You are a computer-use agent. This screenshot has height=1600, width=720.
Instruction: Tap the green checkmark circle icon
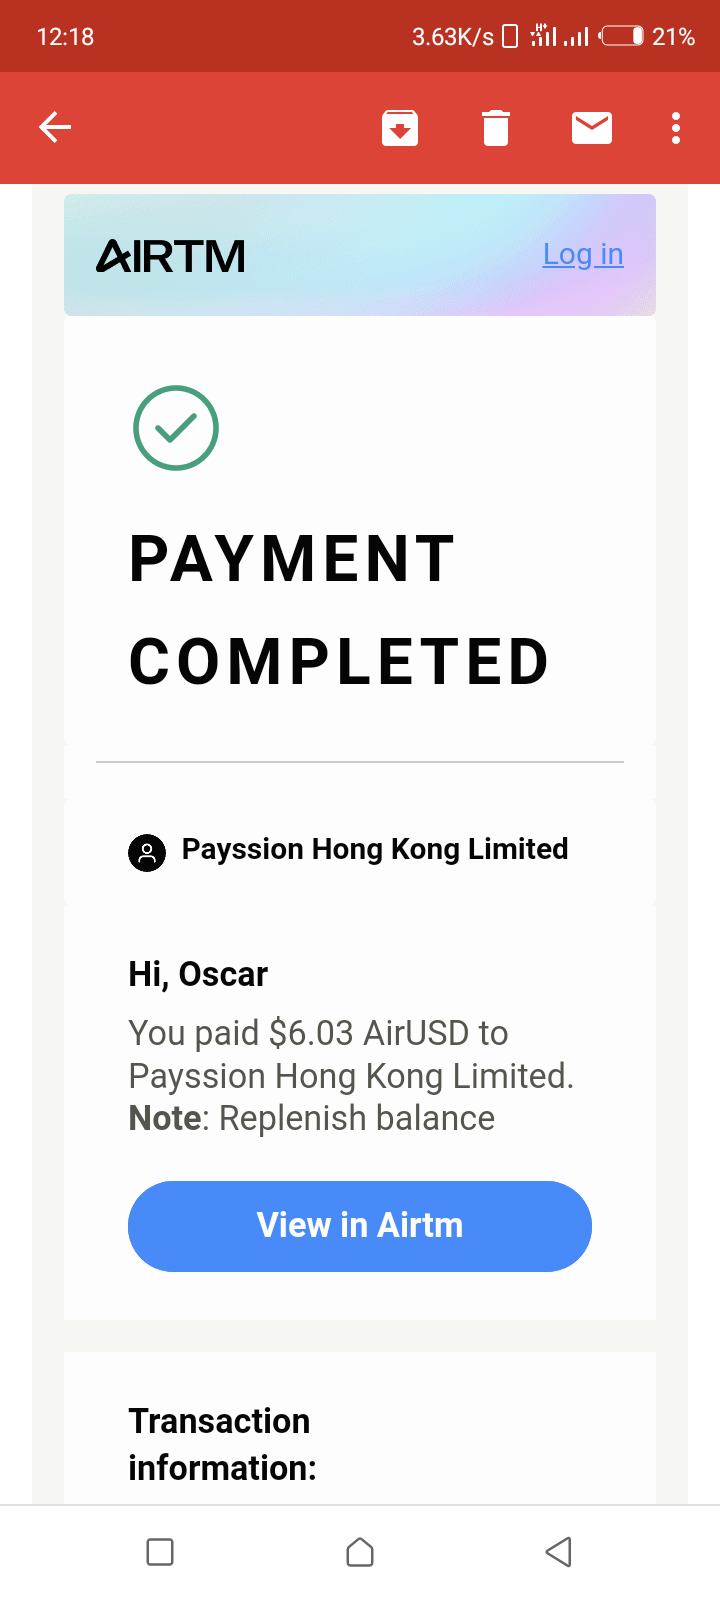pos(176,428)
